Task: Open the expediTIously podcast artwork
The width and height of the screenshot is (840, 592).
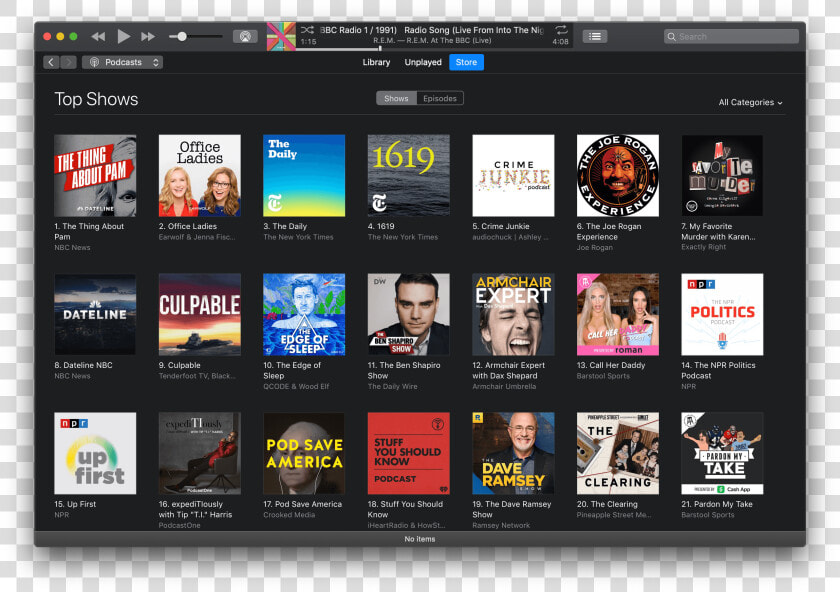Action: click(199, 453)
